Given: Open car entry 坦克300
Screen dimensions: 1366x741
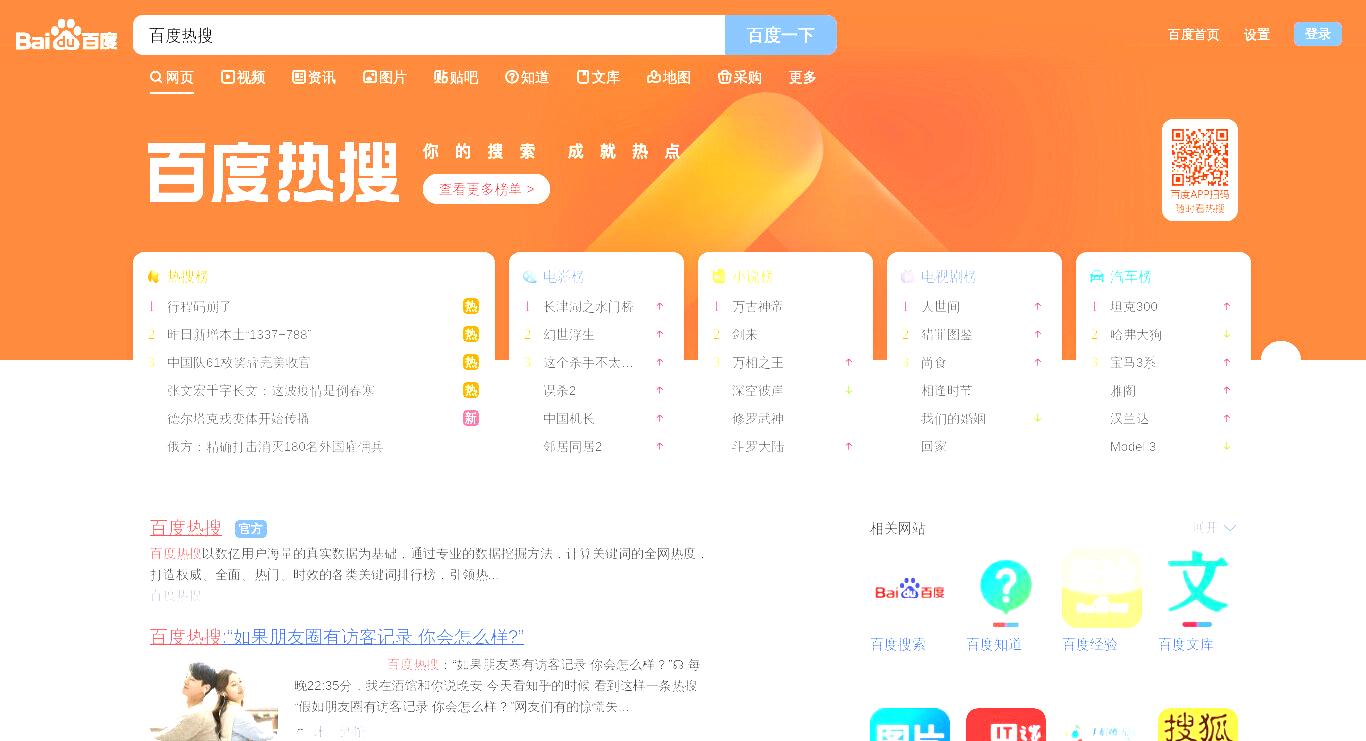Looking at the screenshot, I should pyautogui.click(x=1134, y=306).
